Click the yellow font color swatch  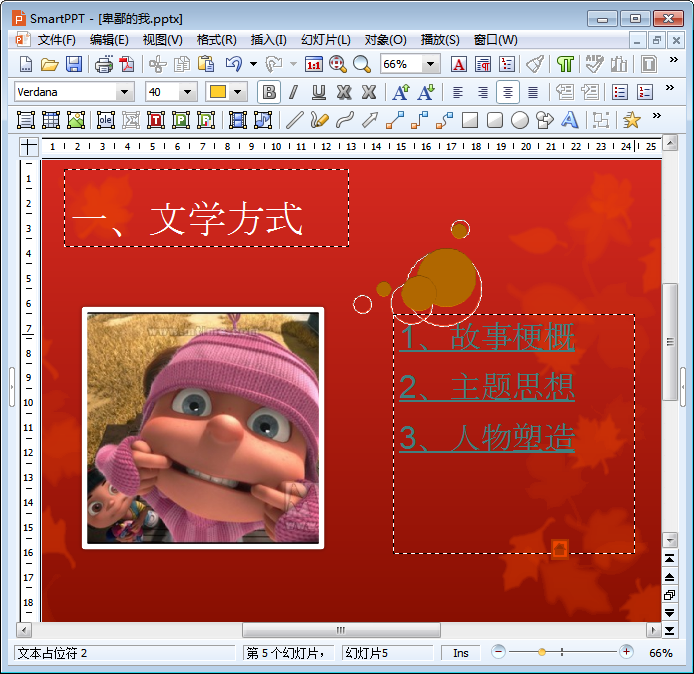218,92
